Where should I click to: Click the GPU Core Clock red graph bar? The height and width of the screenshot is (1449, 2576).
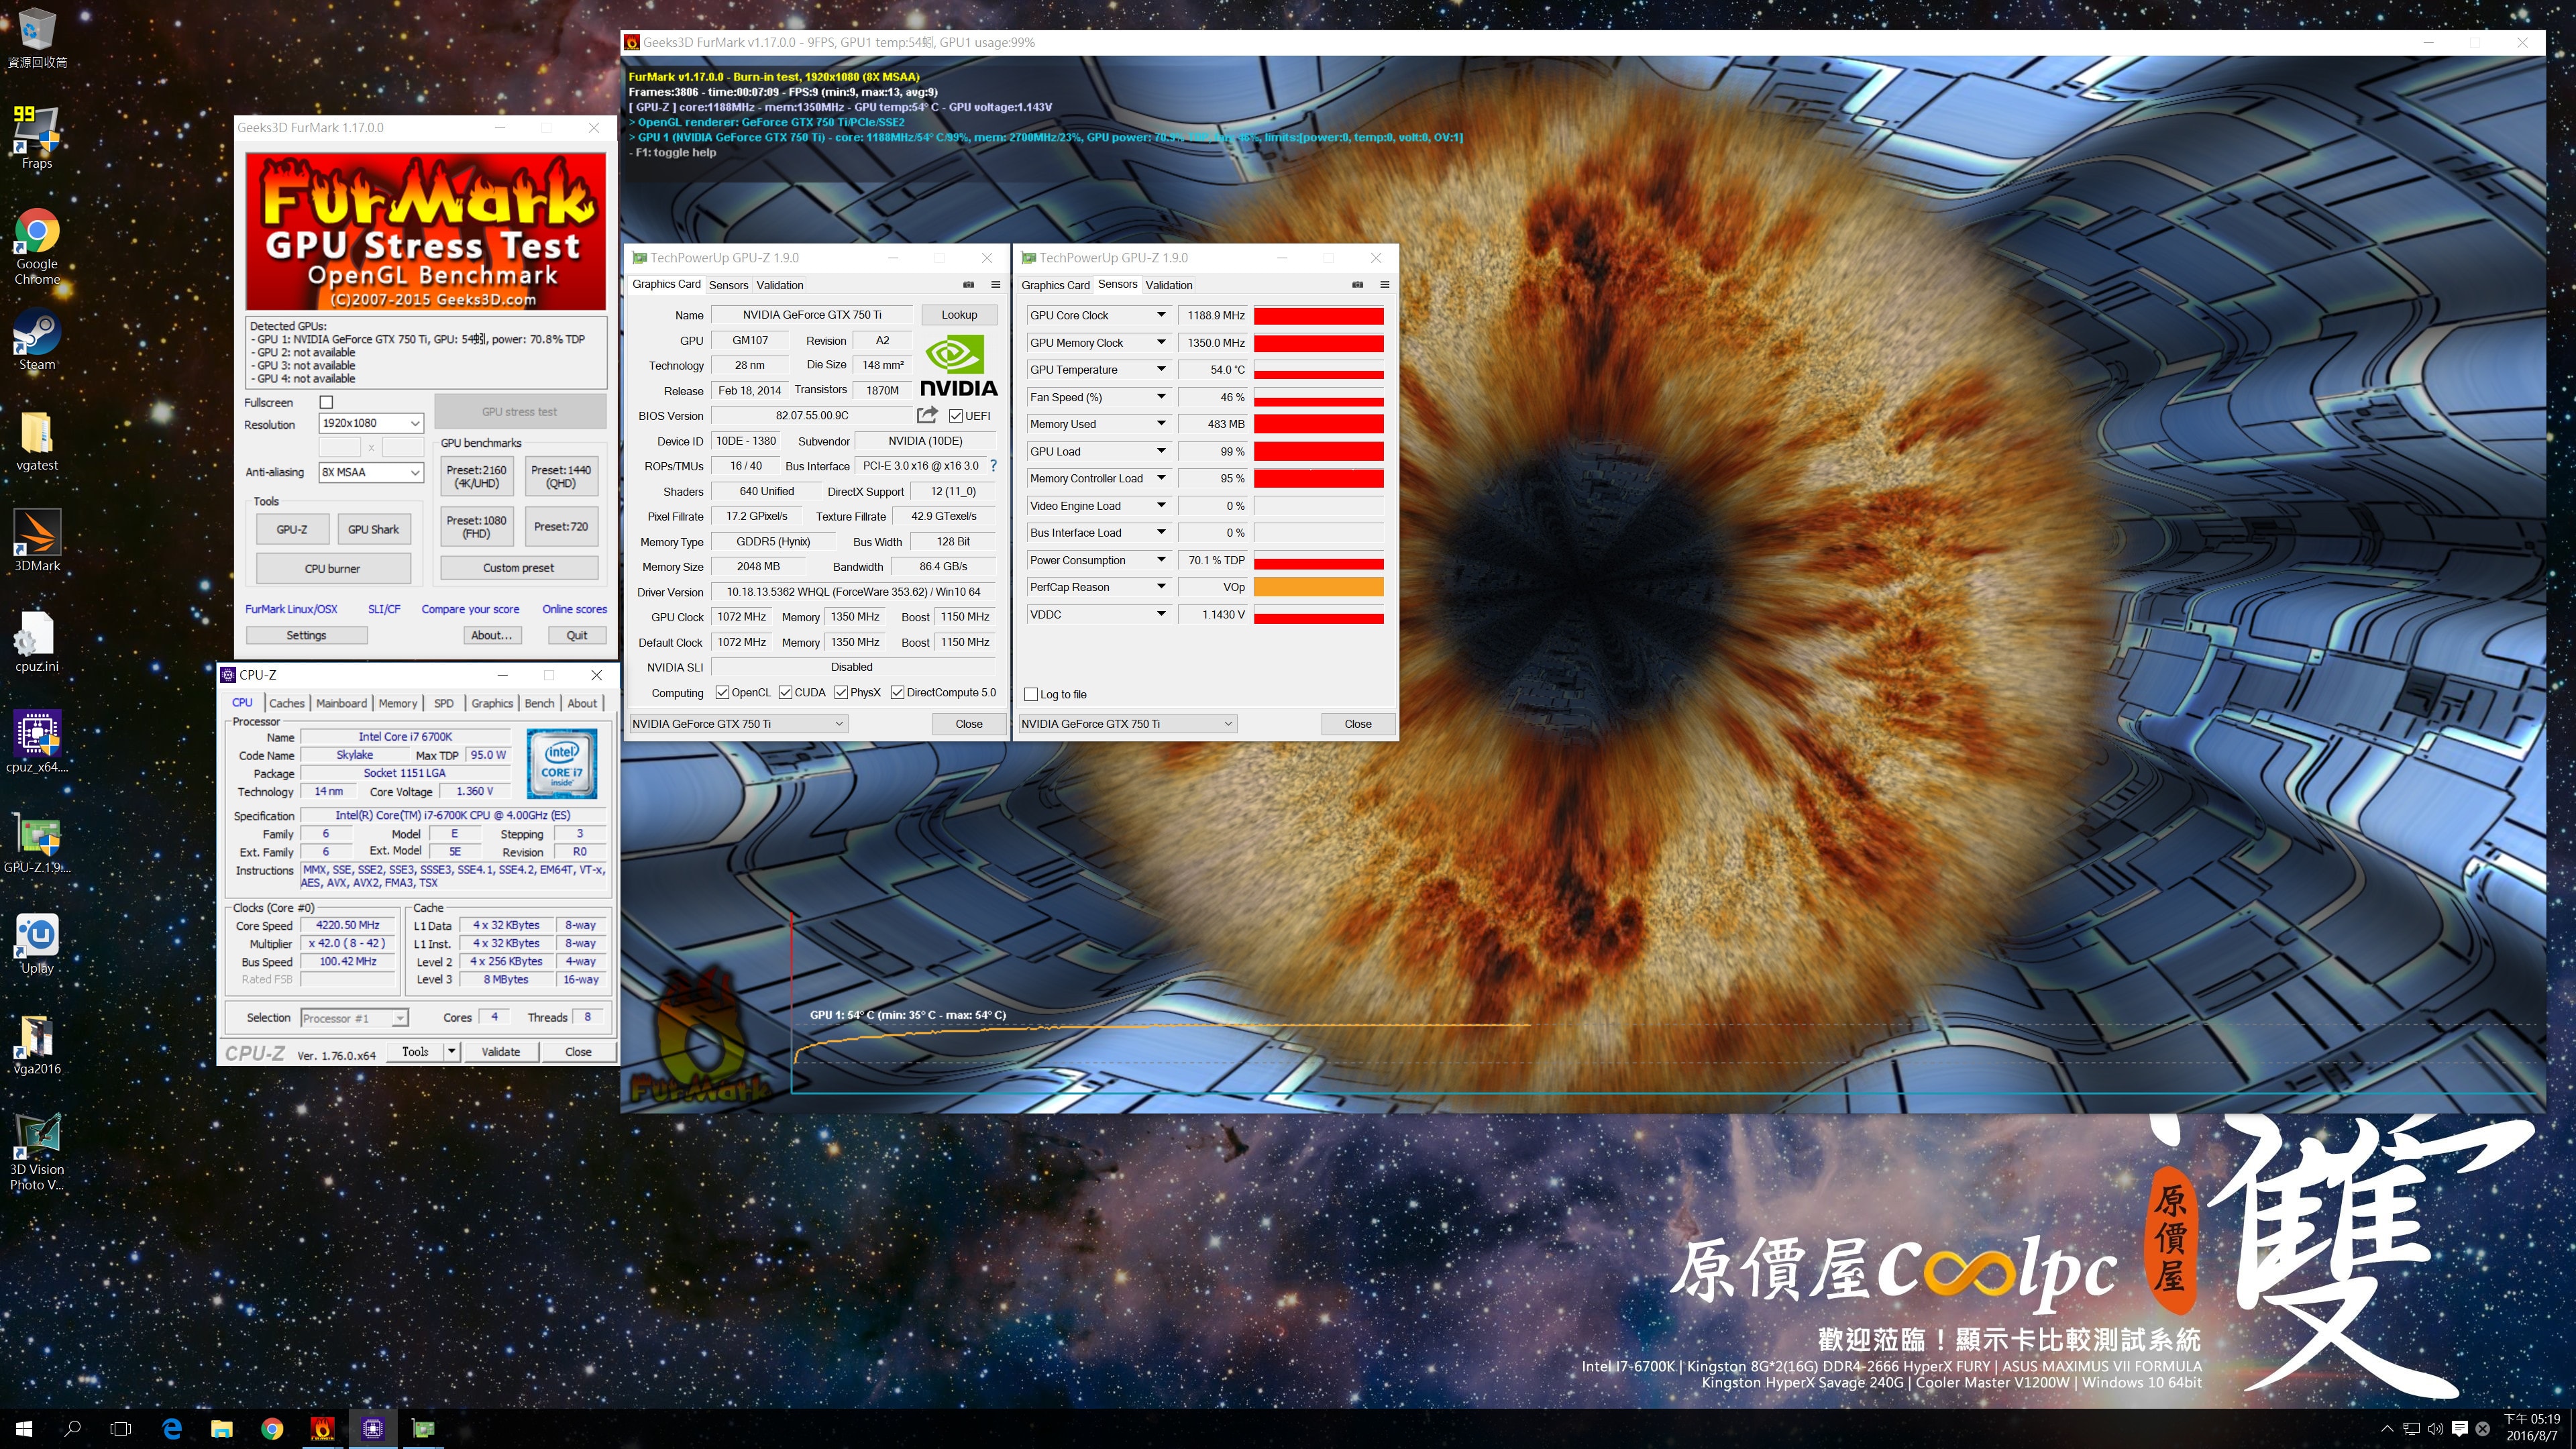(1318, 315)
